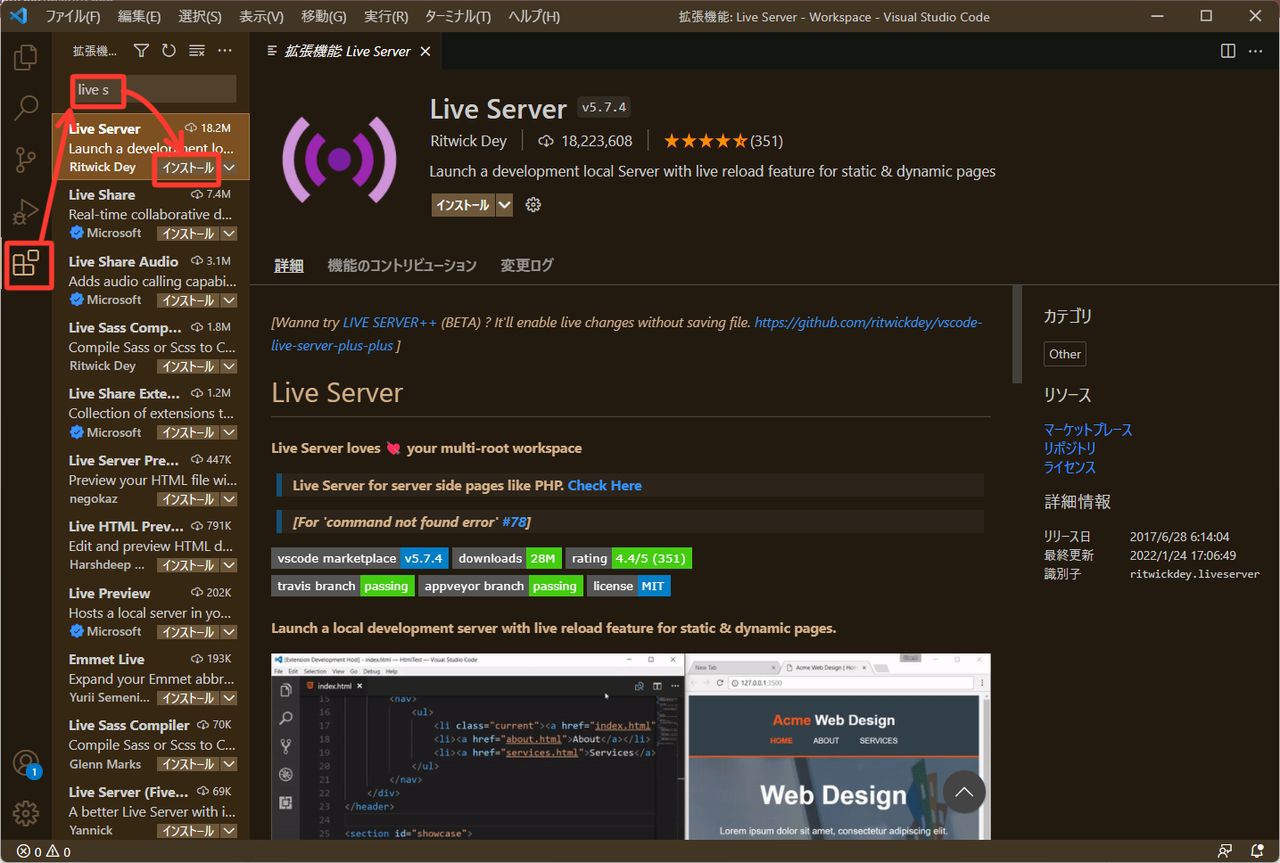Split the editor to the right
Viewport: 1280px width, 863px height.
pyautogui.click(x=1228, y=51)
